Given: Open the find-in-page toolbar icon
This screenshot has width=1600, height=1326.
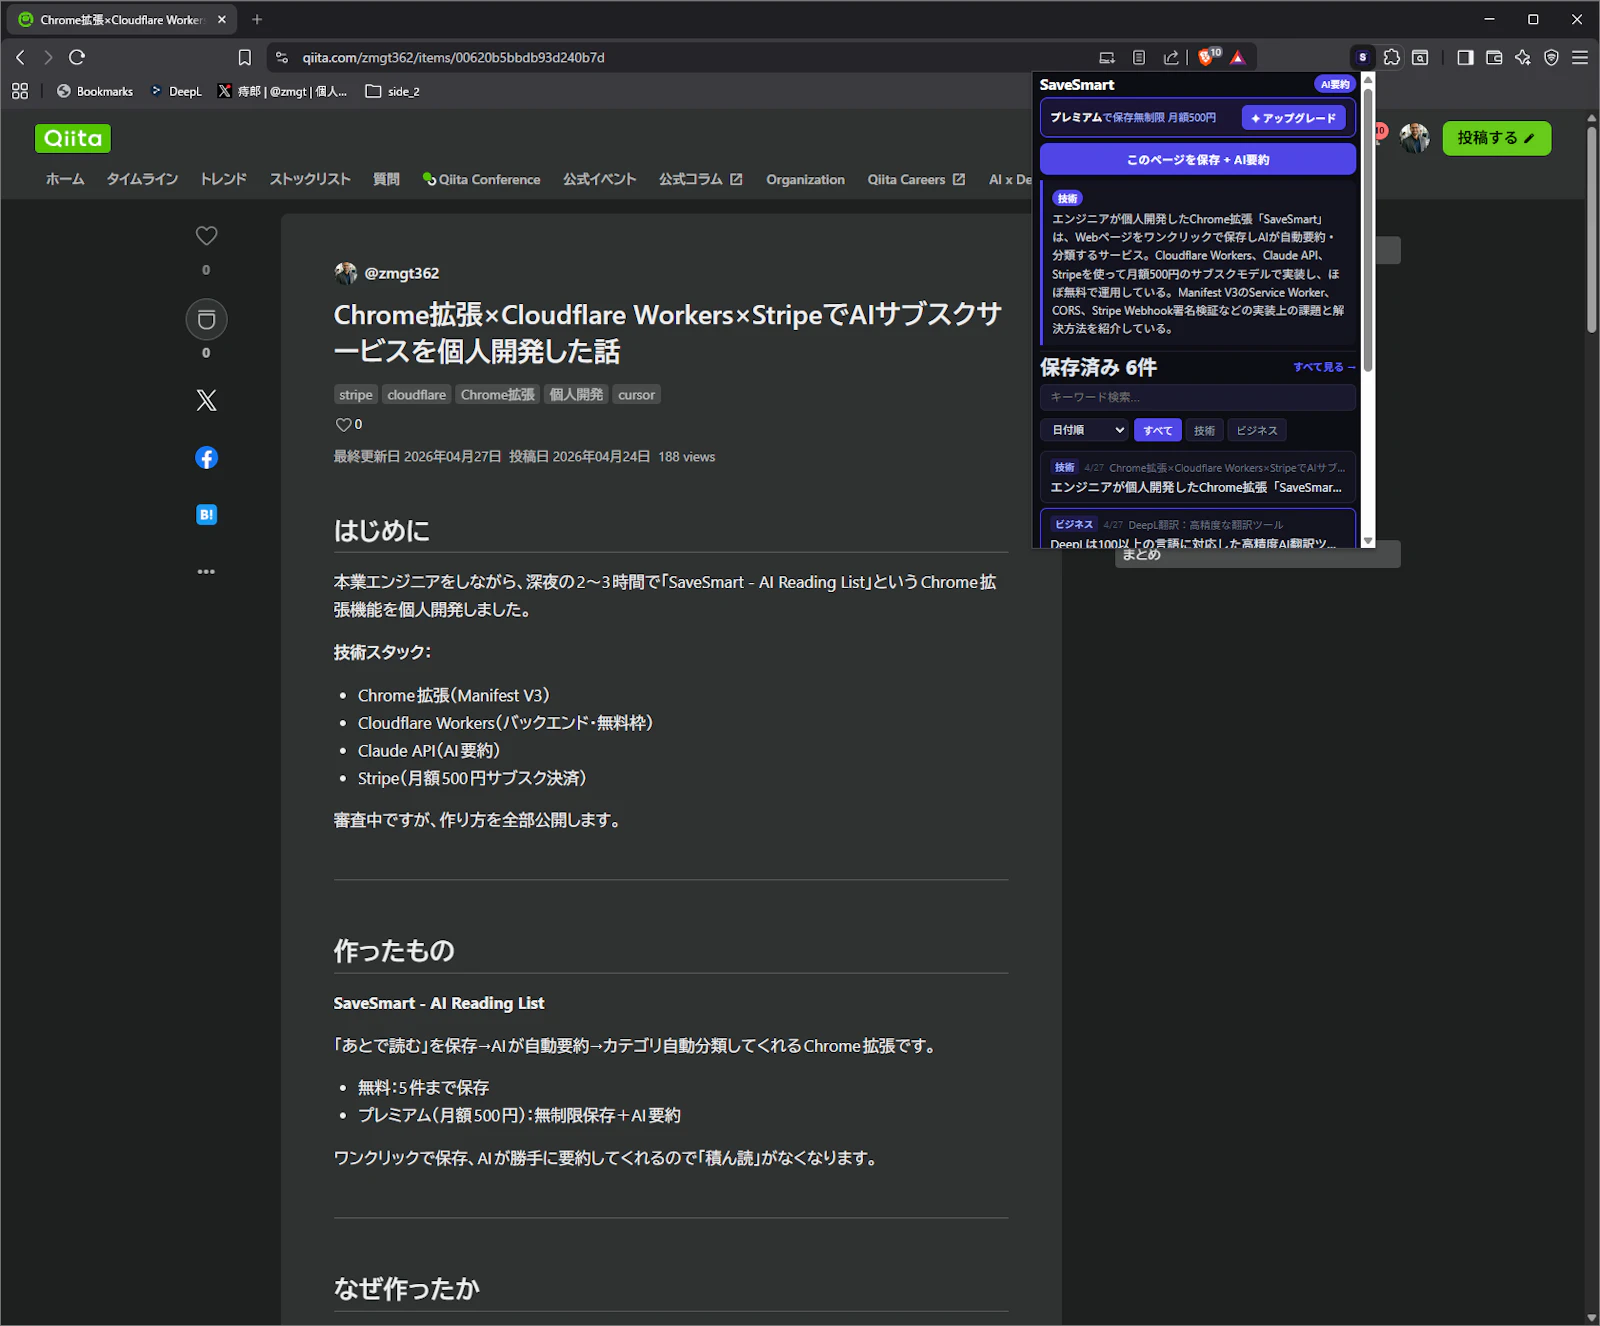Looking at the screenshot, I should coord(1420,57).
